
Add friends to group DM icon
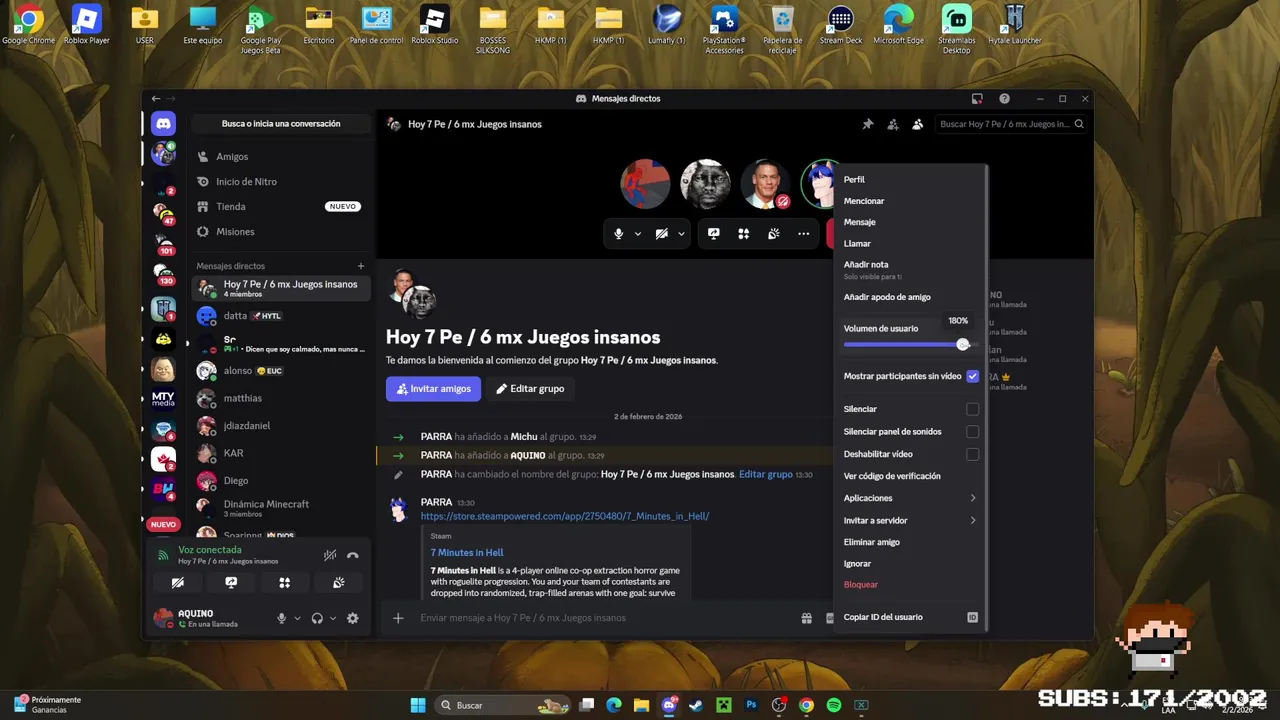(x=893, y=124)
